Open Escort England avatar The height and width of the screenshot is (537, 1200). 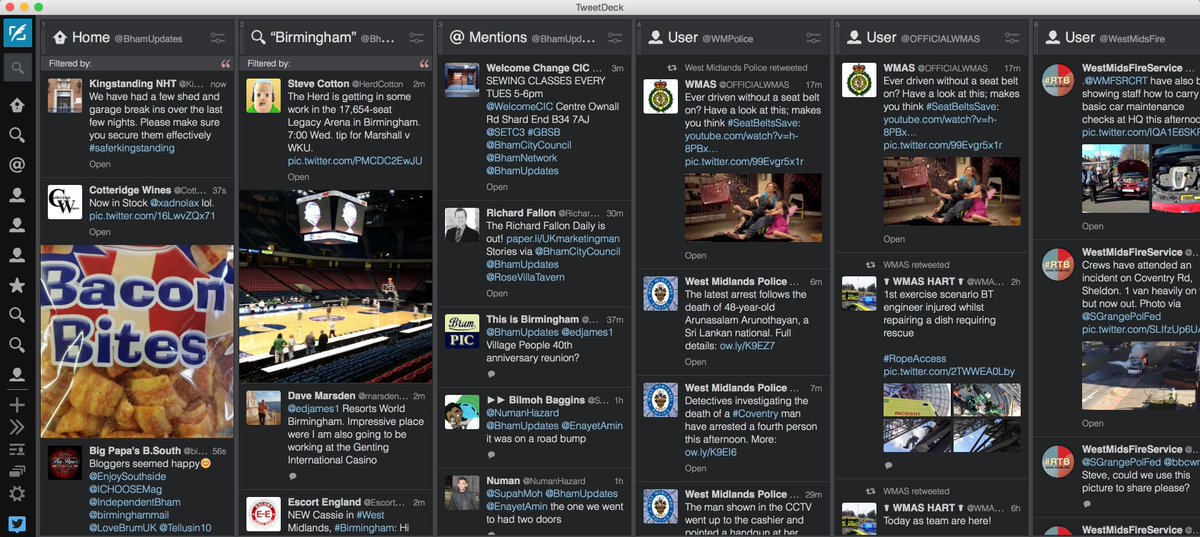[x=264, y=514]
